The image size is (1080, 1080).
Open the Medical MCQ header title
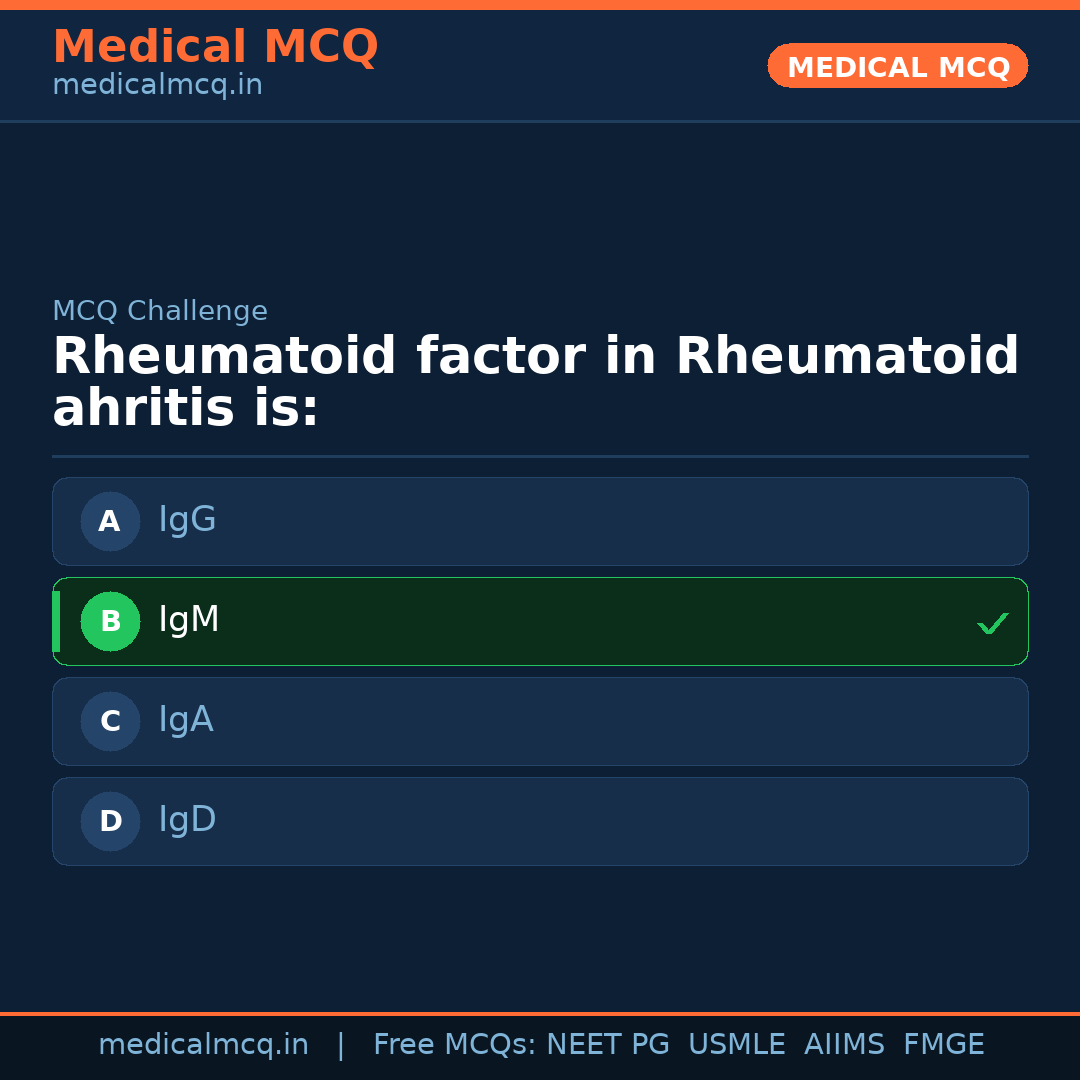click(x=215, y=47)
